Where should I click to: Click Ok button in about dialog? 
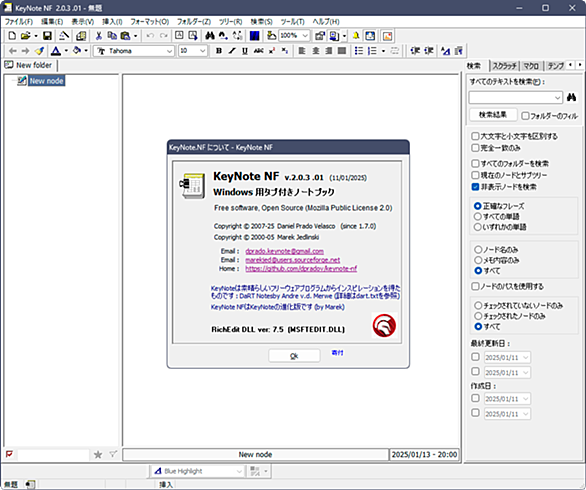click(x=294, y=356)
